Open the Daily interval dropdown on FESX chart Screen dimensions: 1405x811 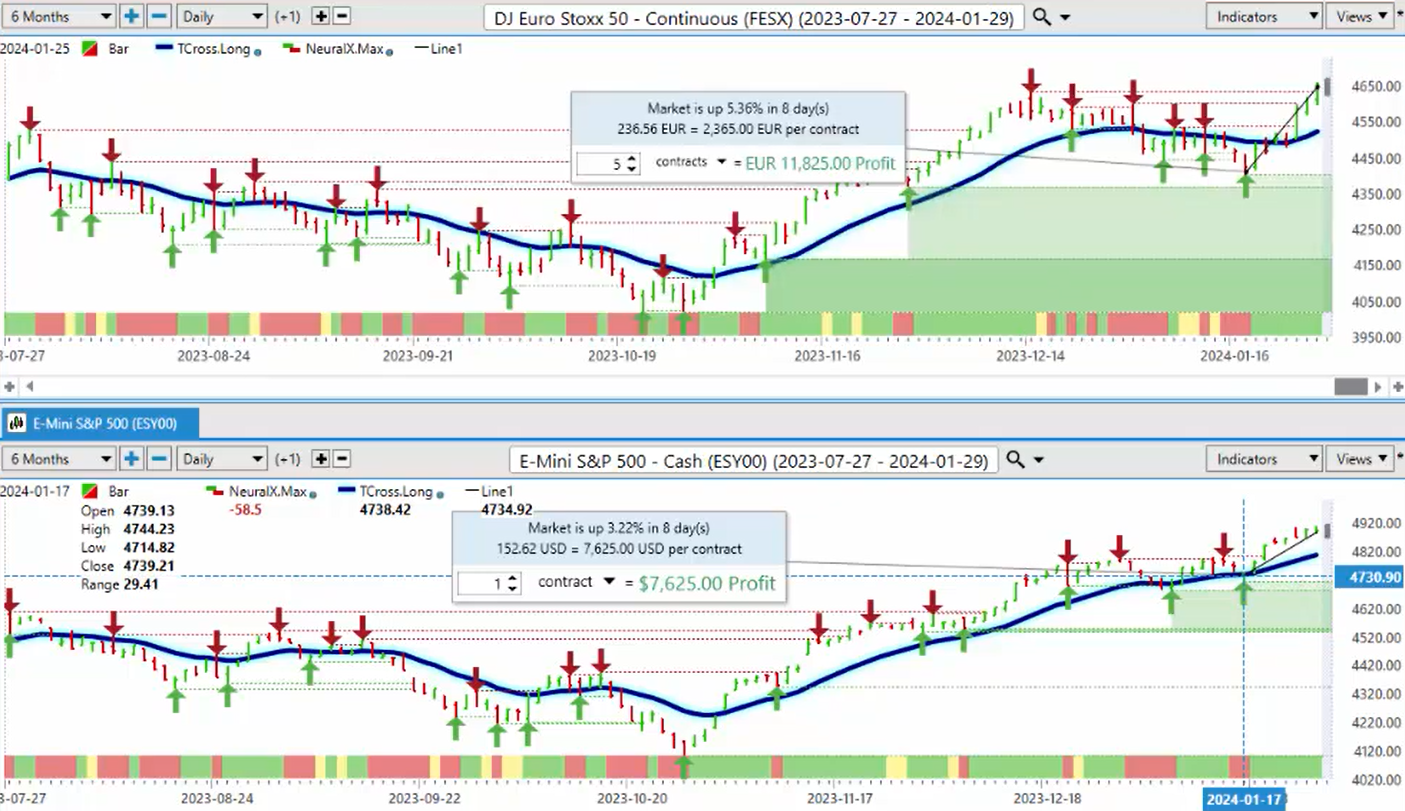point(221,16)
